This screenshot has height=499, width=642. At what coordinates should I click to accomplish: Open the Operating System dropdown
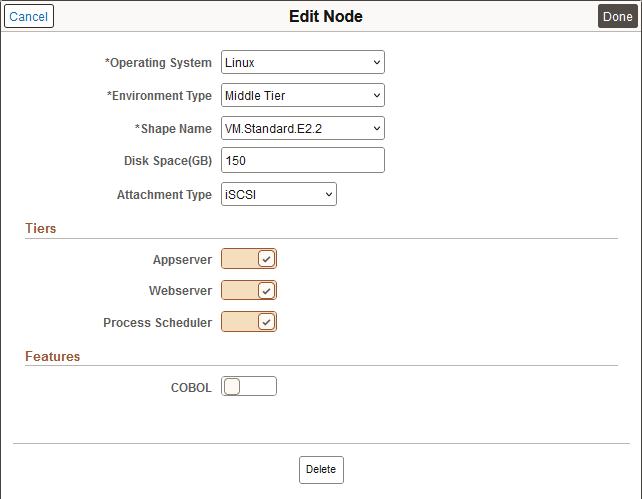tap(303, 62)
